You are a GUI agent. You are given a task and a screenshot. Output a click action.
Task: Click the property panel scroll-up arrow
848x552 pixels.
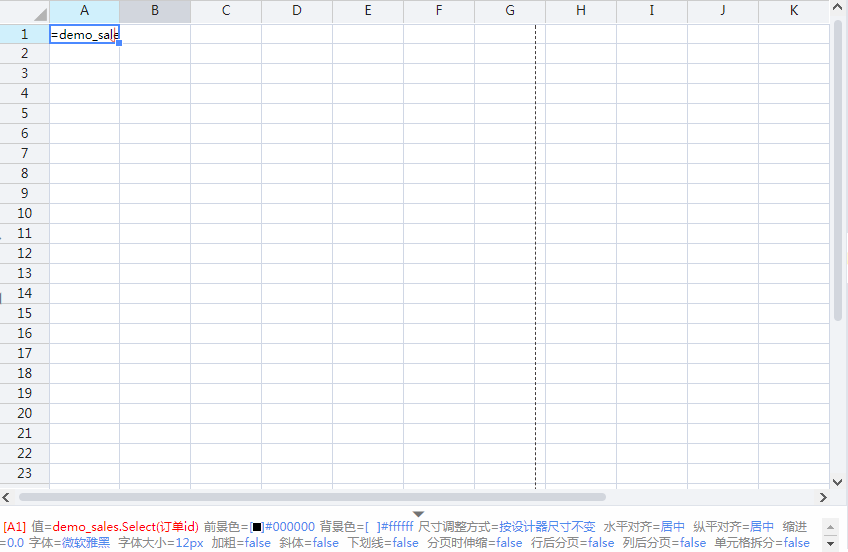(x=829, y=524)
